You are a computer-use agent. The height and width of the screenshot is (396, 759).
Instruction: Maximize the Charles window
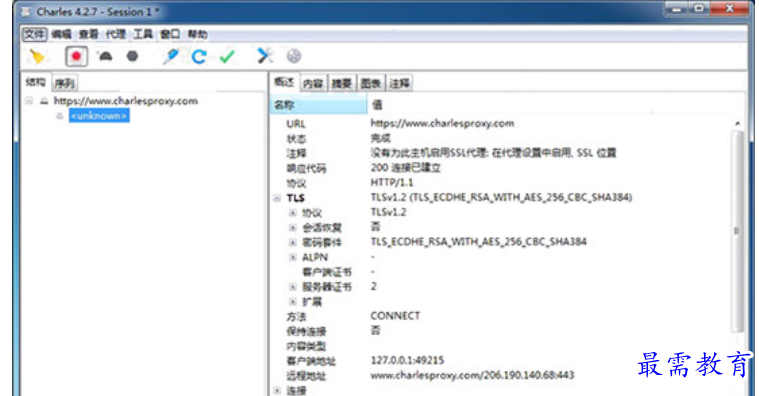tap(698, 9)
